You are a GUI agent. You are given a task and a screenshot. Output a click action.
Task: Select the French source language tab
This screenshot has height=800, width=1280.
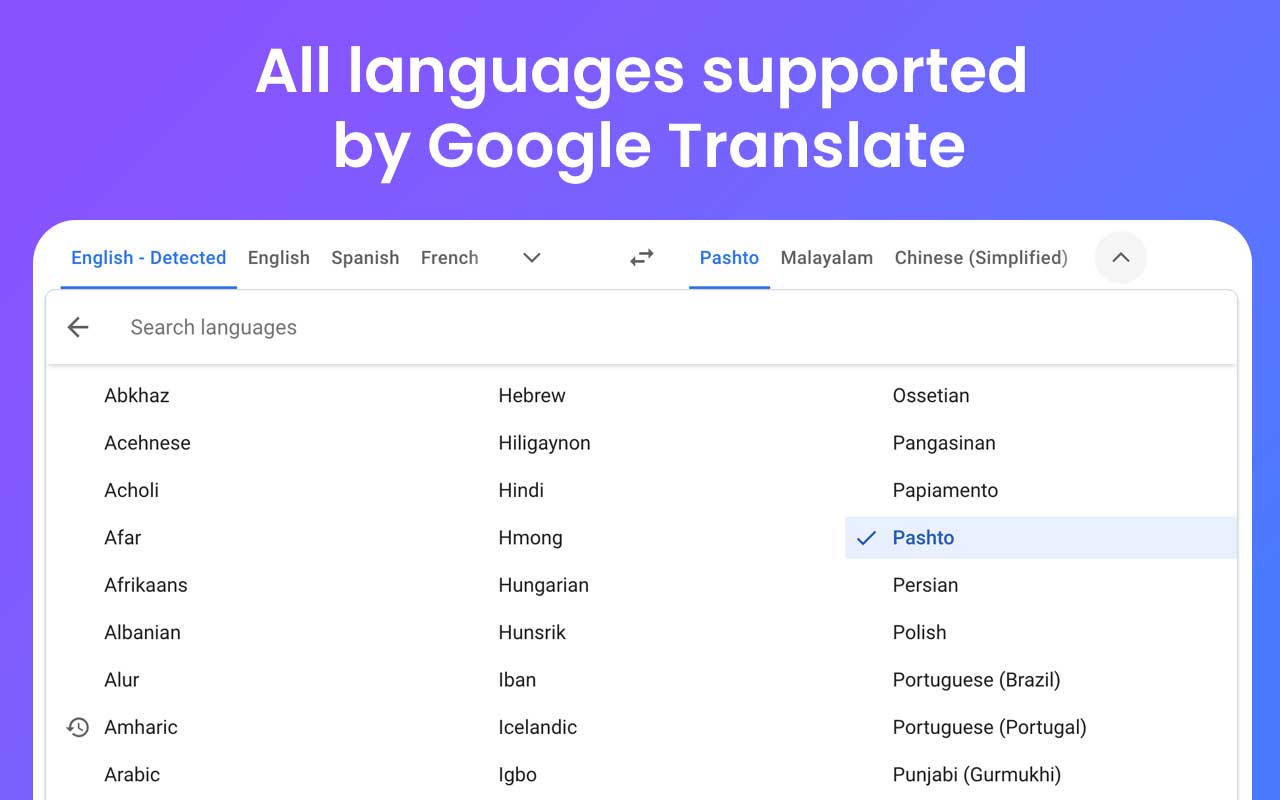point(449,257)
